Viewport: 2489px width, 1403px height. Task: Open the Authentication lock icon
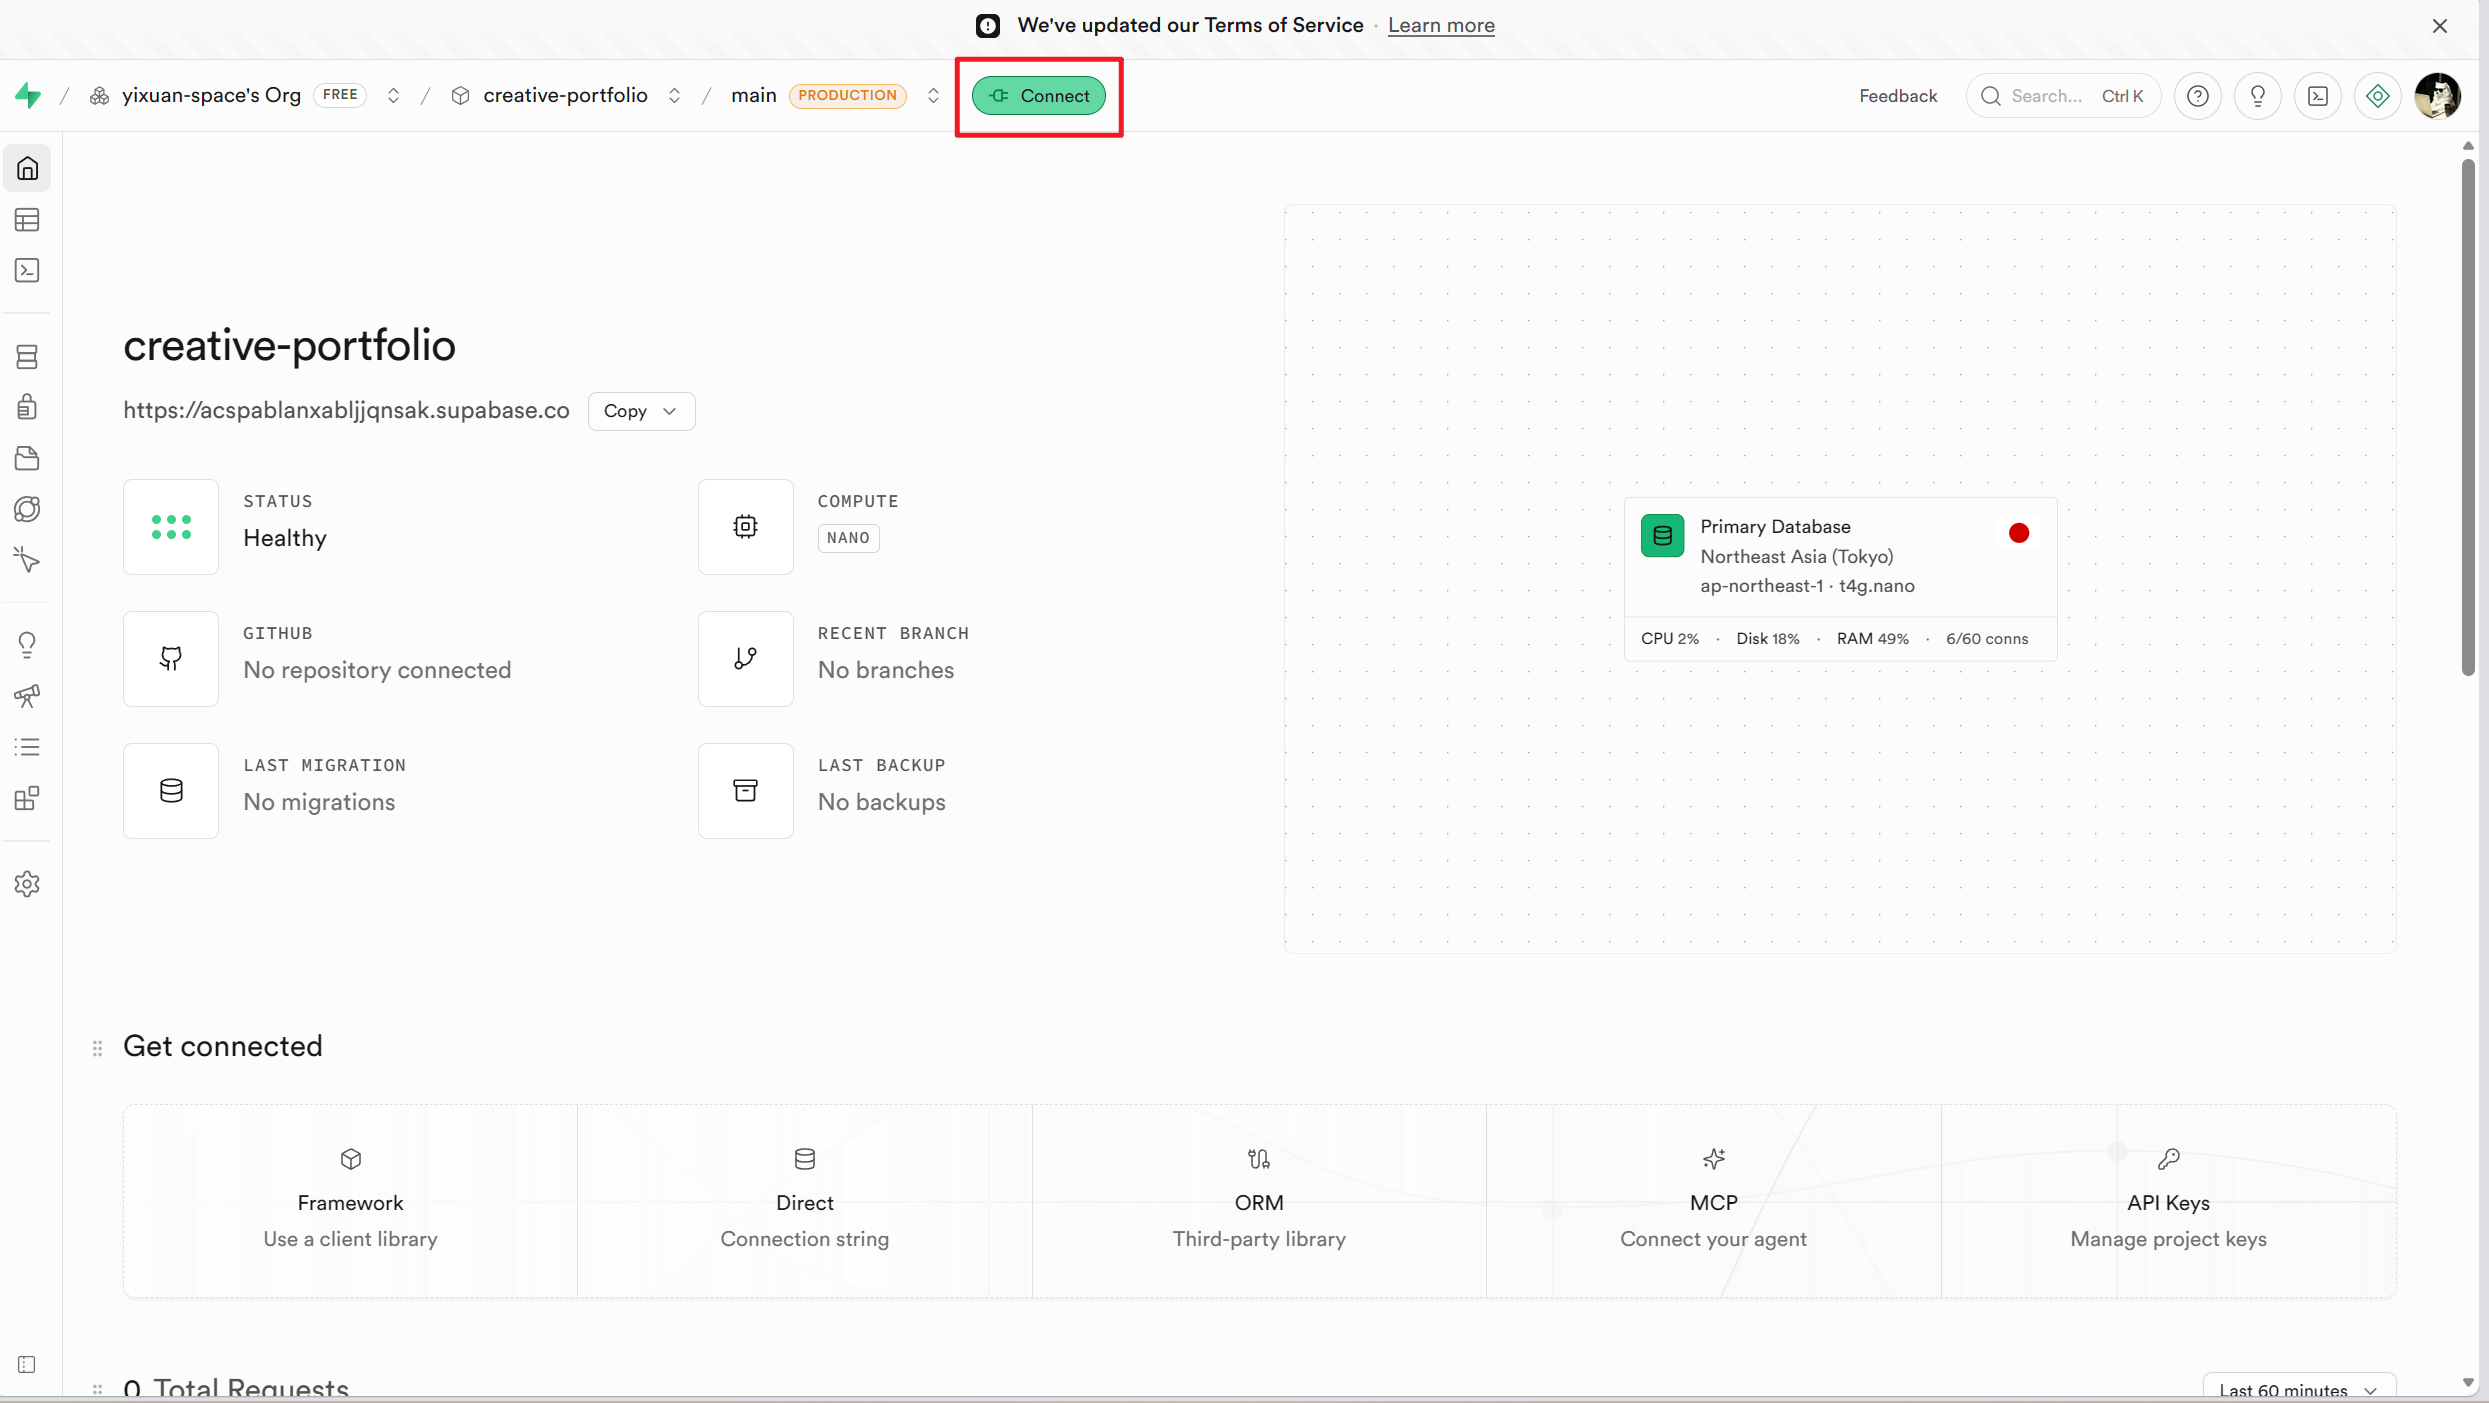[x=27, y=407]
